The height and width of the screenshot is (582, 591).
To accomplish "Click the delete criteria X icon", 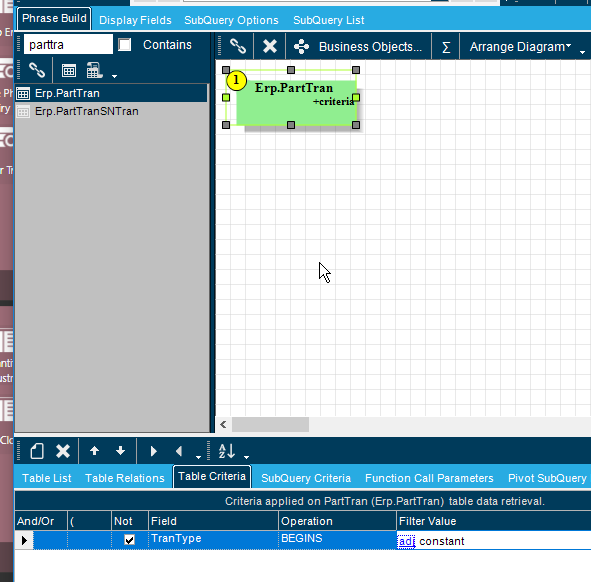I will tap(63, 451).
